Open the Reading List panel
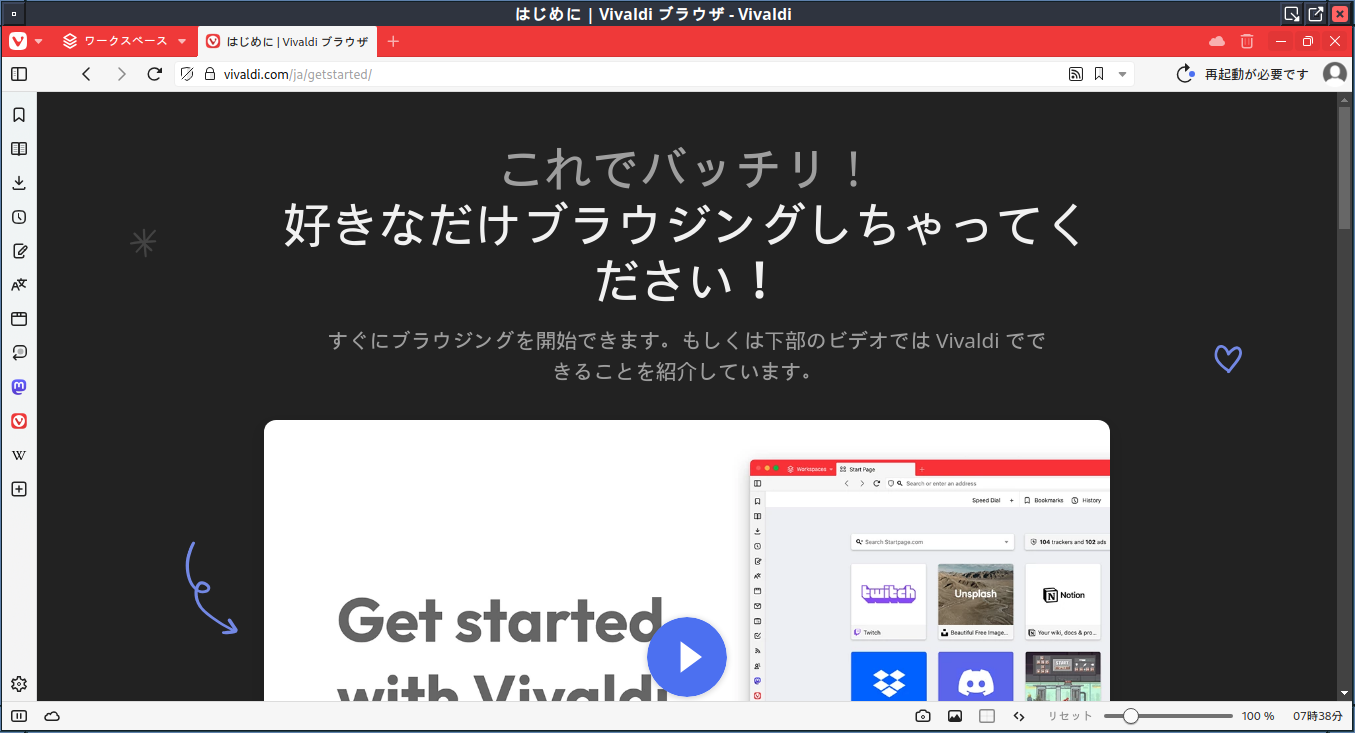Viewport: 1355px width, 733px height. tap(19, 149)
